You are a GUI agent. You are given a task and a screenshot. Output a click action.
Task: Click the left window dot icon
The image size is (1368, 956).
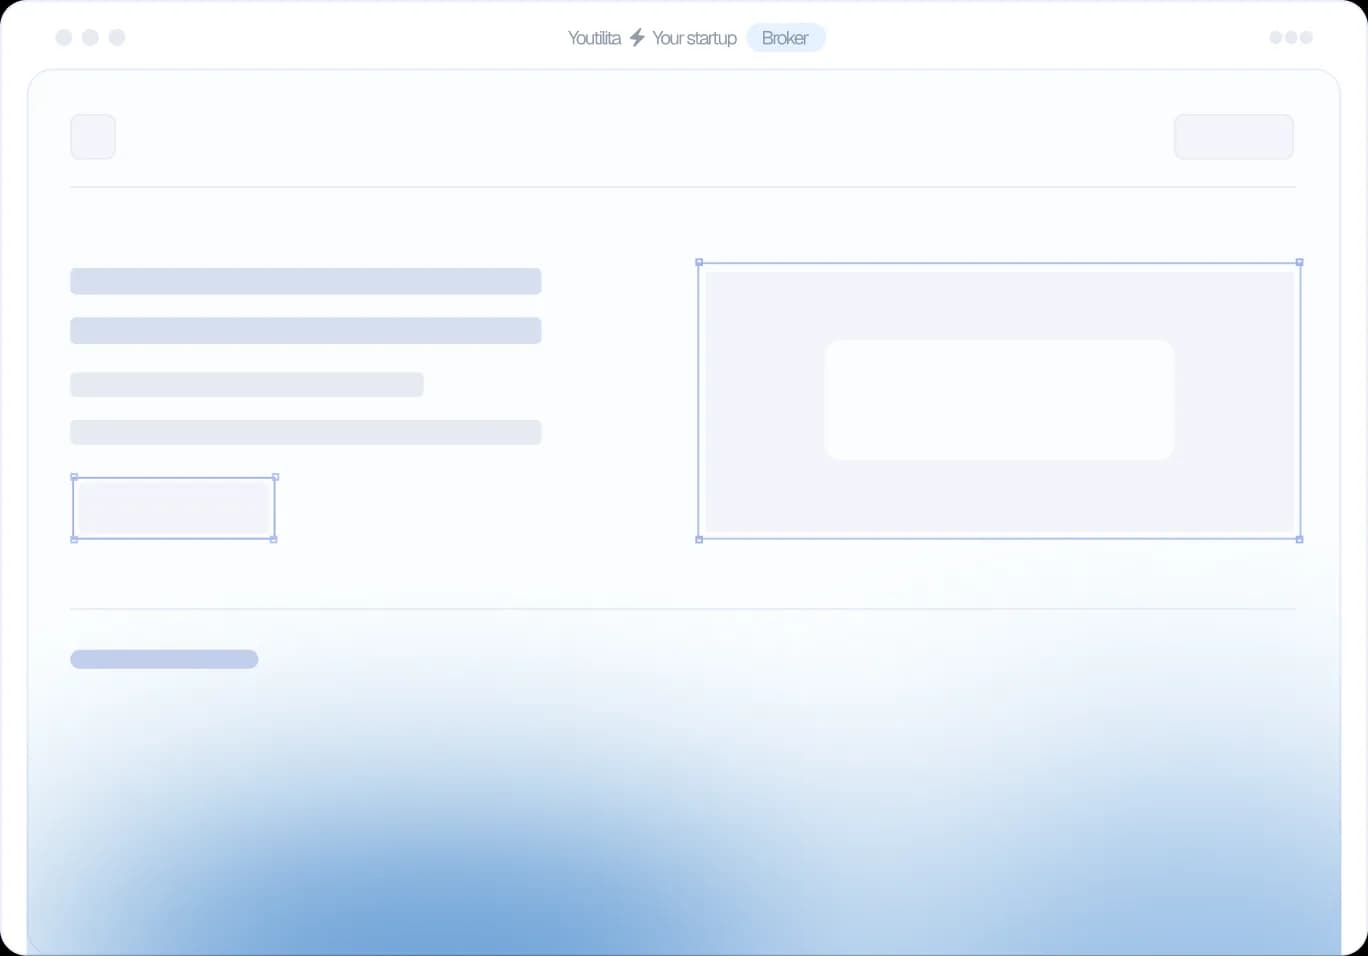pos(63,37)
